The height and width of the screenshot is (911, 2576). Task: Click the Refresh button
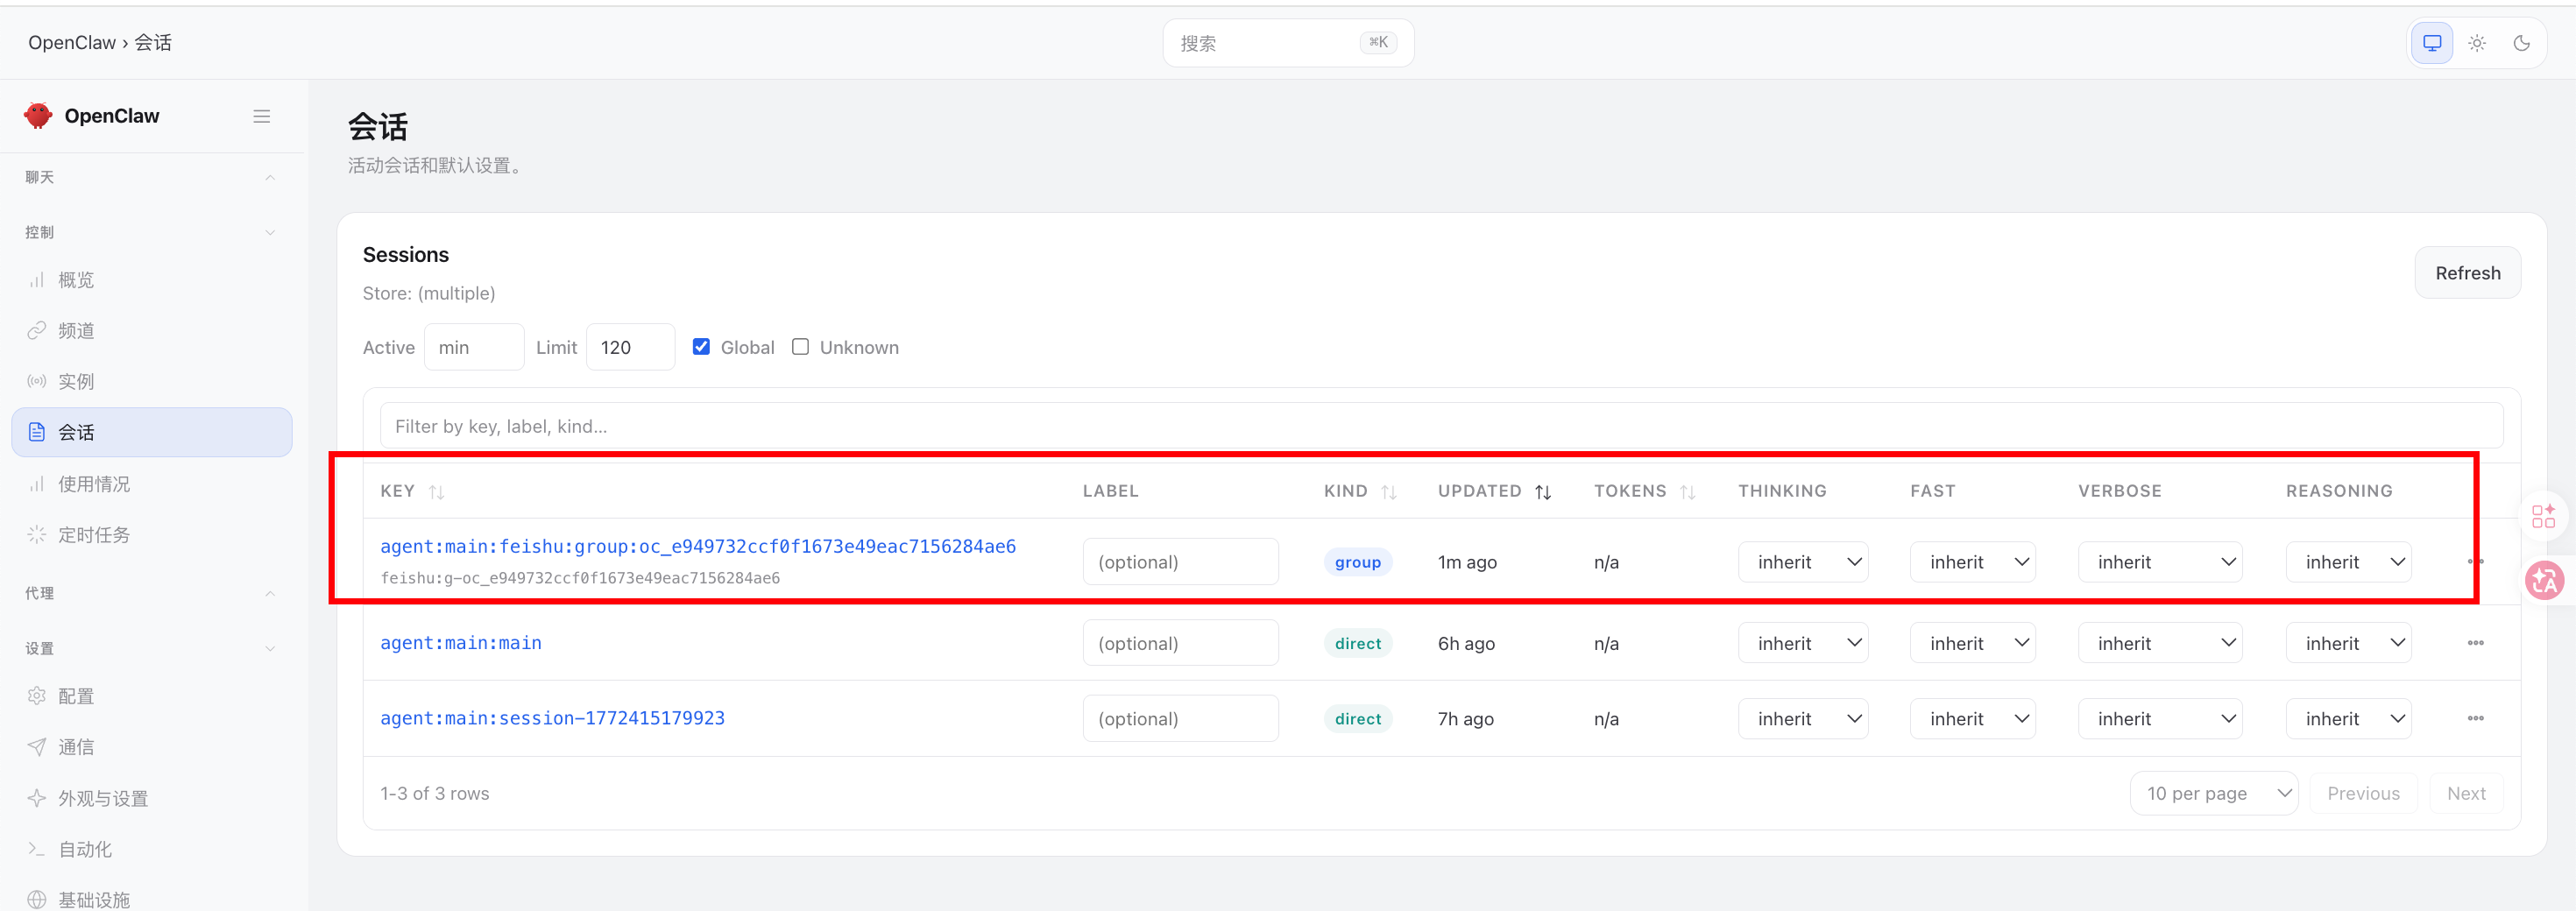tap(2467, 273)
